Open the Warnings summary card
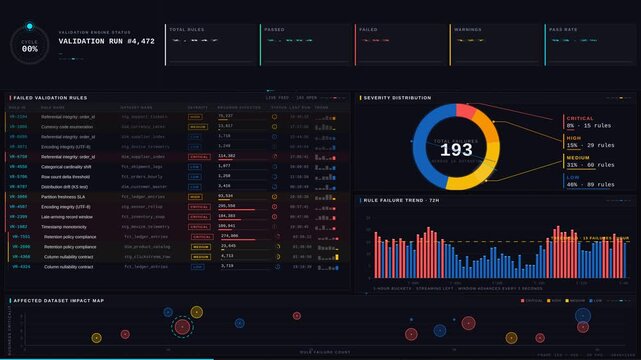The height and width of the screenshot is (360, 641). pyautogui.click(x=496, y=45)
